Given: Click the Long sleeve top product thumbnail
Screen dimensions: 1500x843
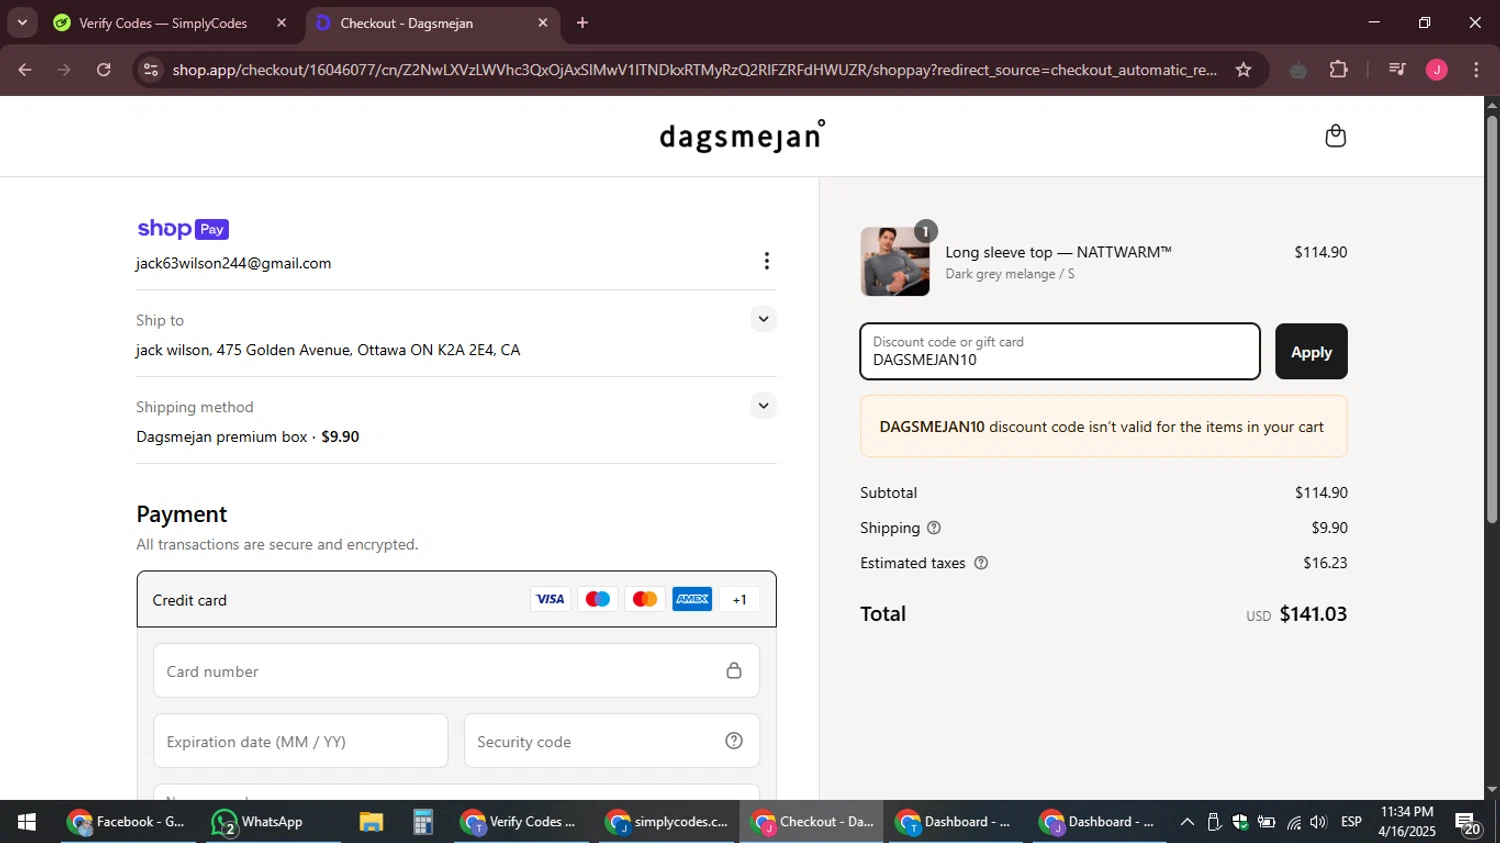Looking at the screenshot, I should 895,261.
